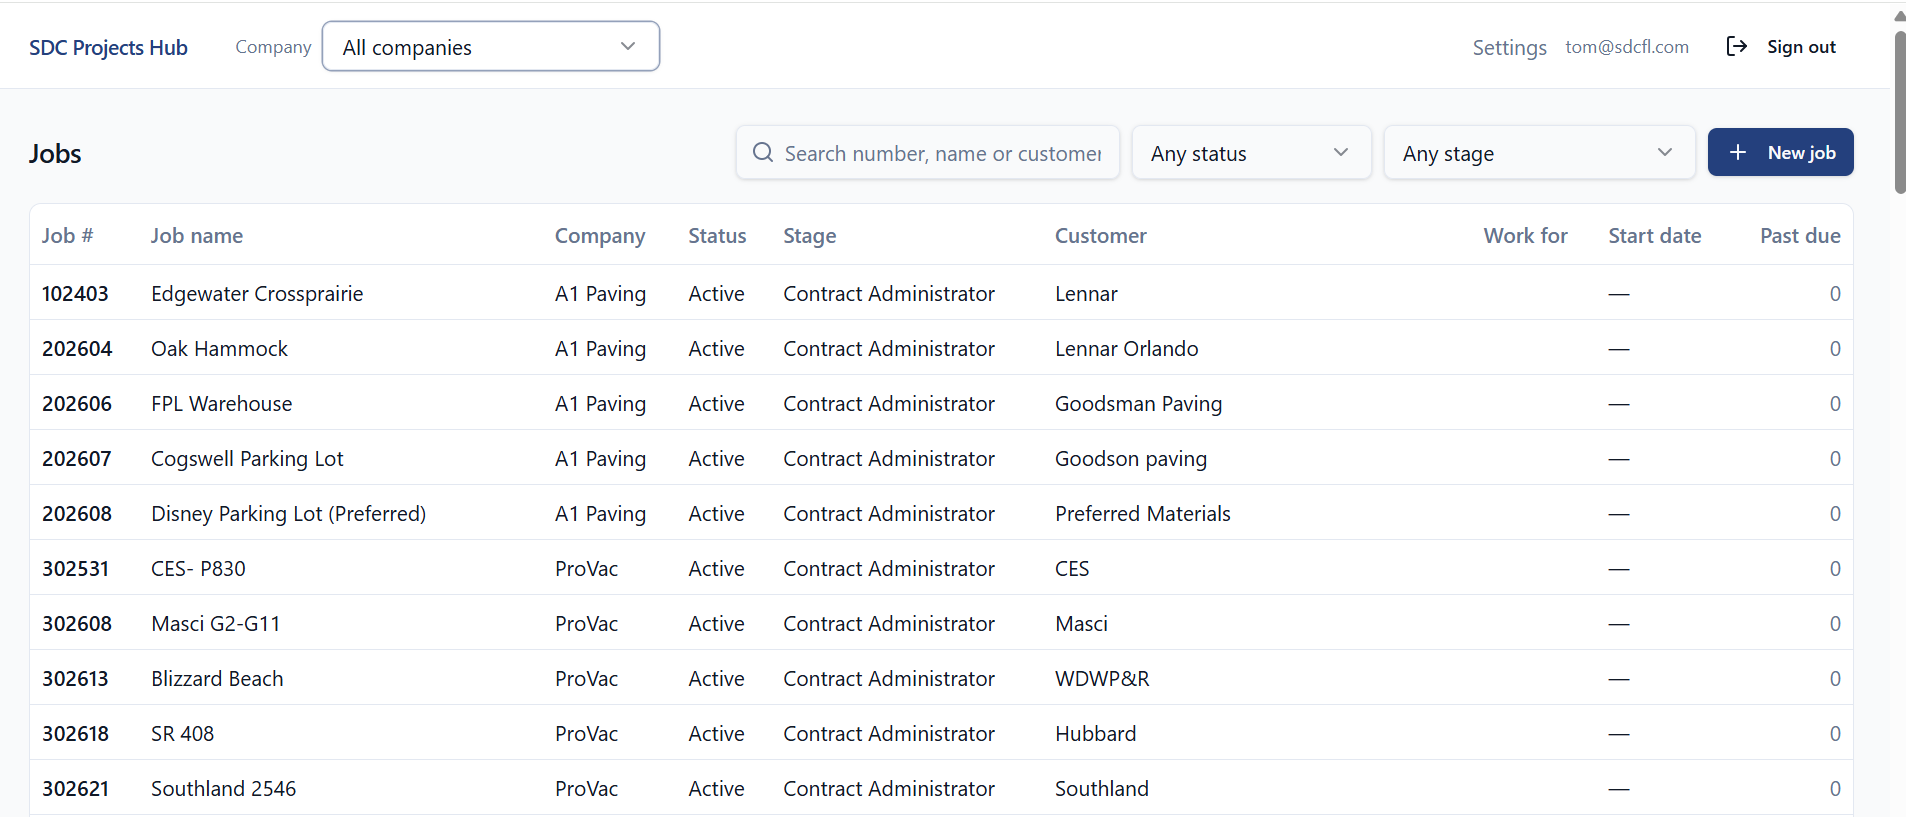Expand the Any stage filter

point(1539,153)
